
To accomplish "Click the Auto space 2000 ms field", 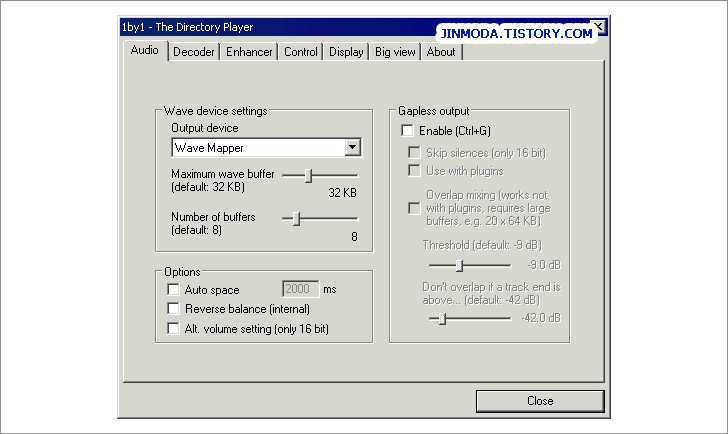I will click(300, 289).
